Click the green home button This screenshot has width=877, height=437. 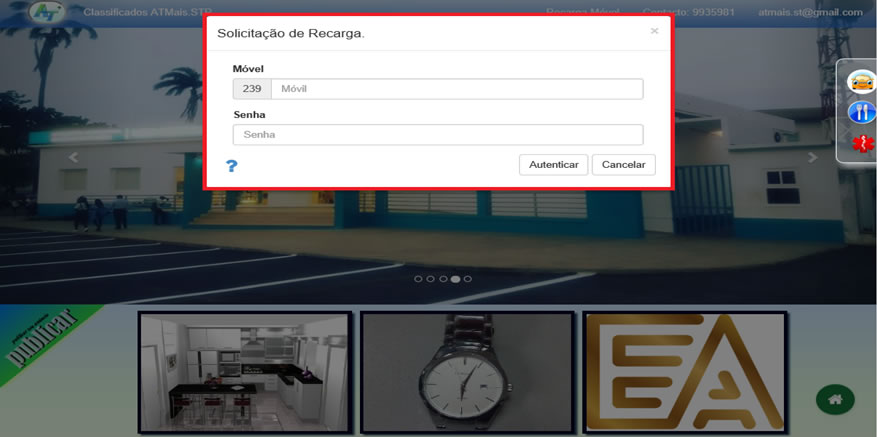coord(835,399)
